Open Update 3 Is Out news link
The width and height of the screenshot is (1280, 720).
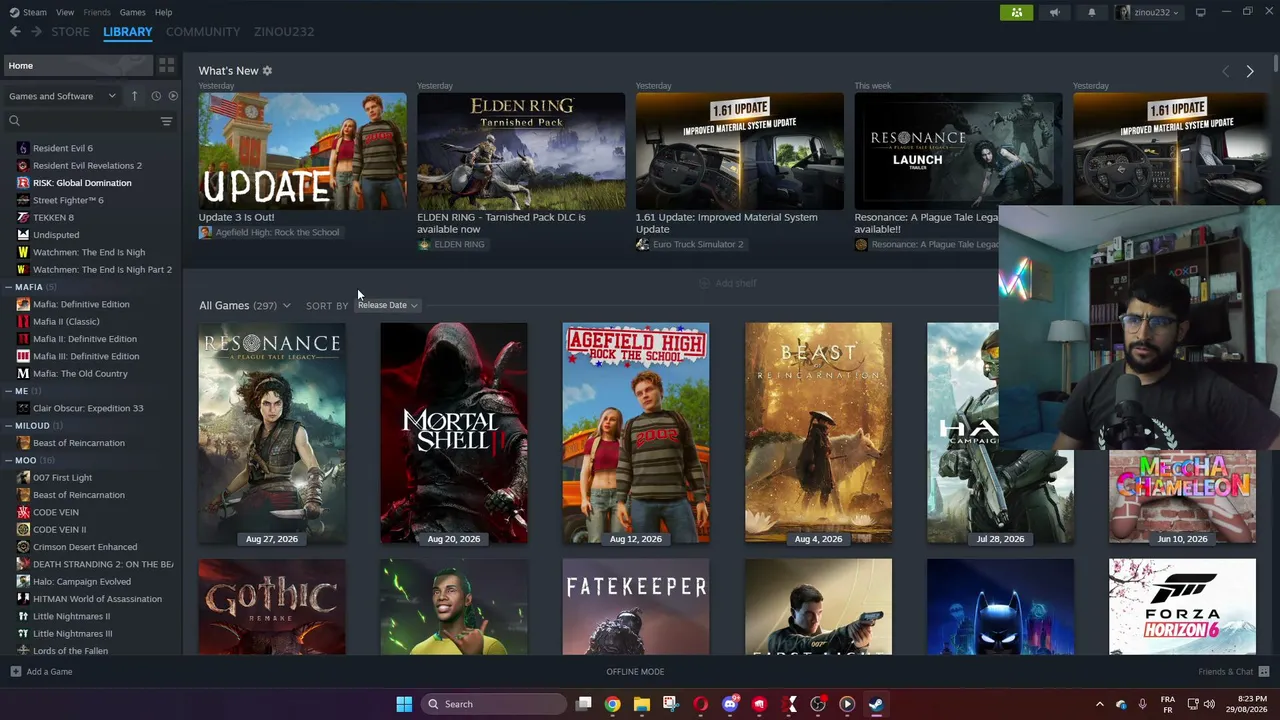pyautogui.click(x=236, y=217)
